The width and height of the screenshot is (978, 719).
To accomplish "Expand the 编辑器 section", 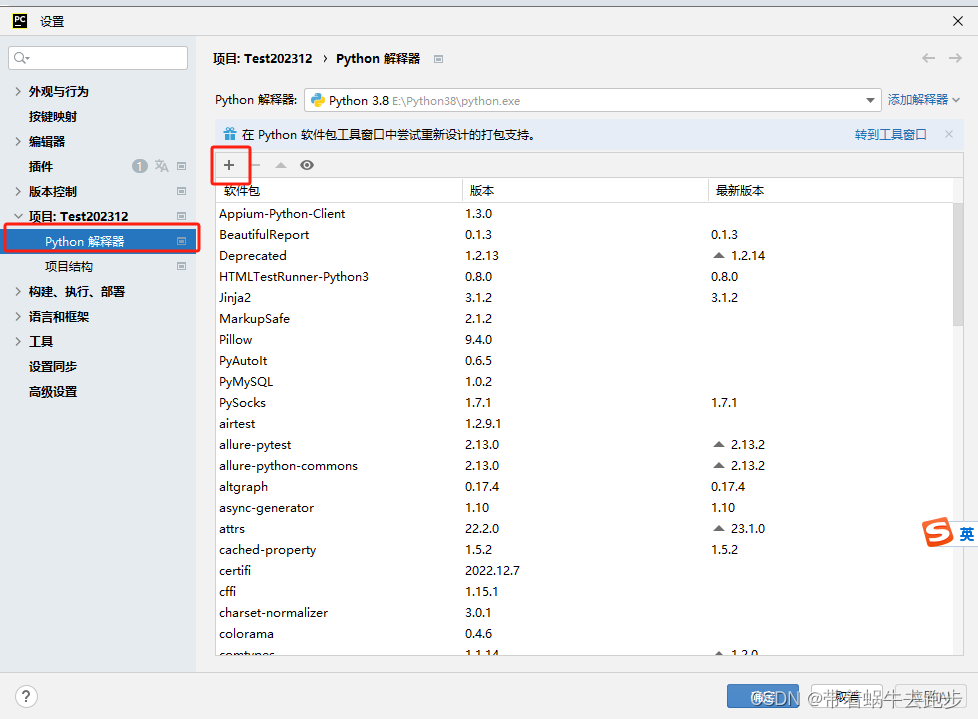I will click(18, 141).
